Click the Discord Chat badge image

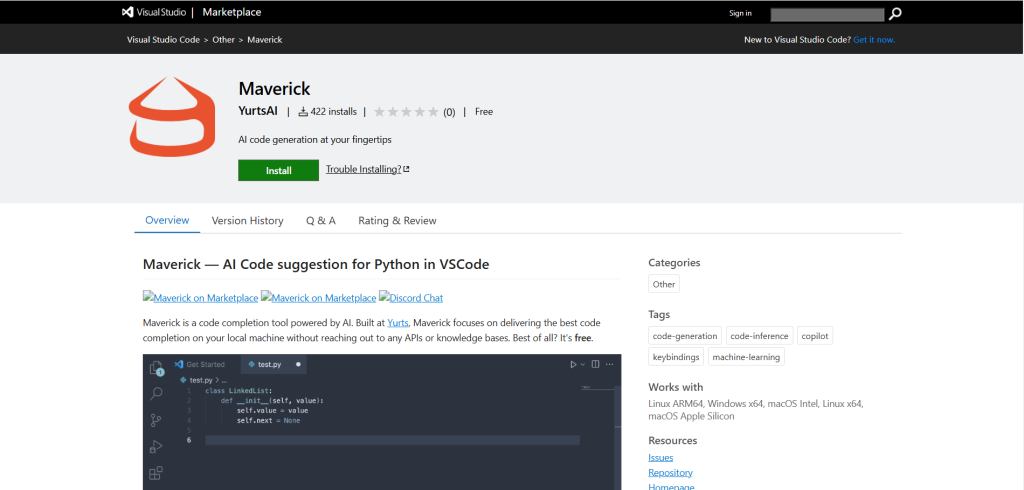coord(411,298)
